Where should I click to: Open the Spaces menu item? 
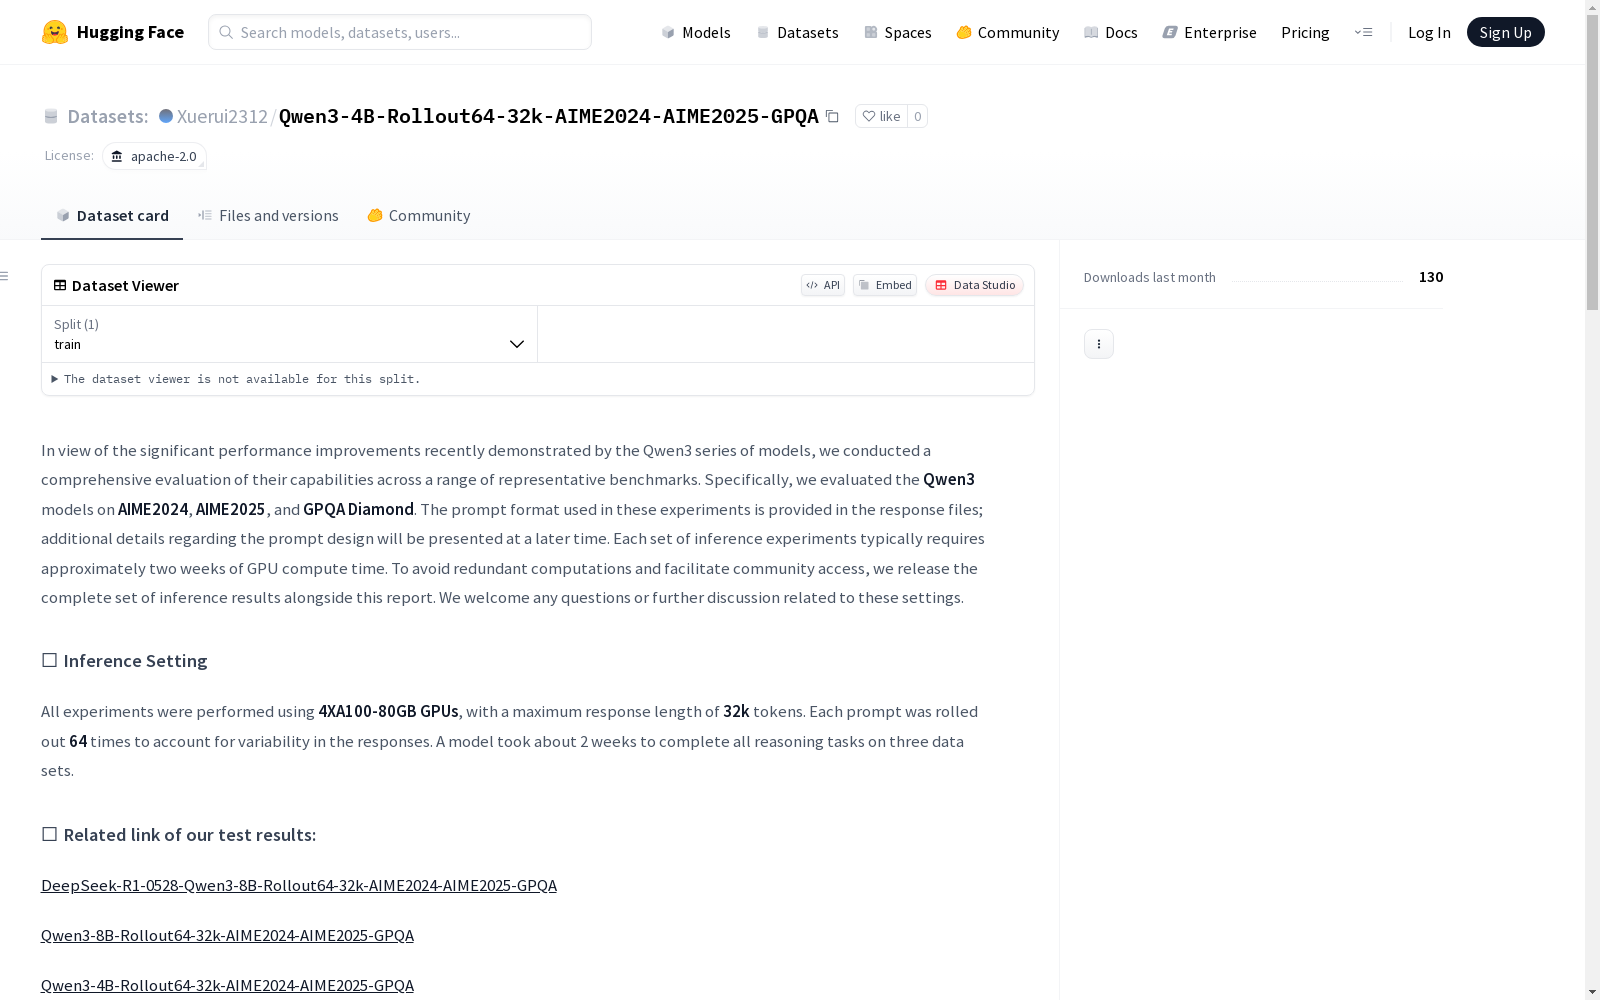(897, 32)
